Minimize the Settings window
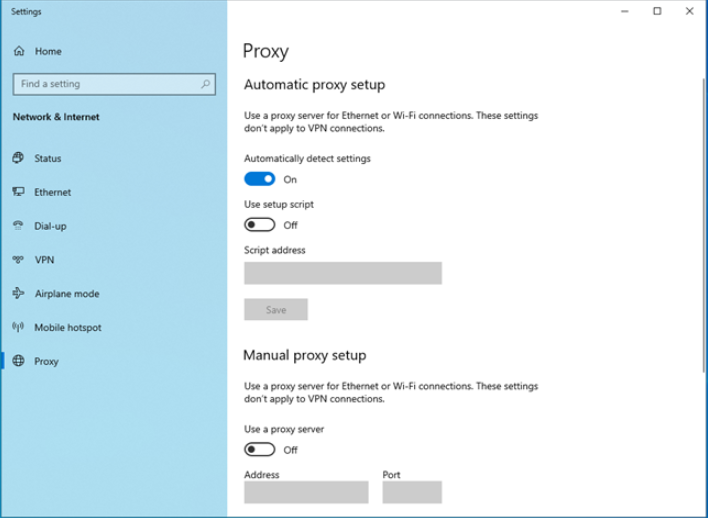The image size is (708, 518). click(x=625, y=11)
